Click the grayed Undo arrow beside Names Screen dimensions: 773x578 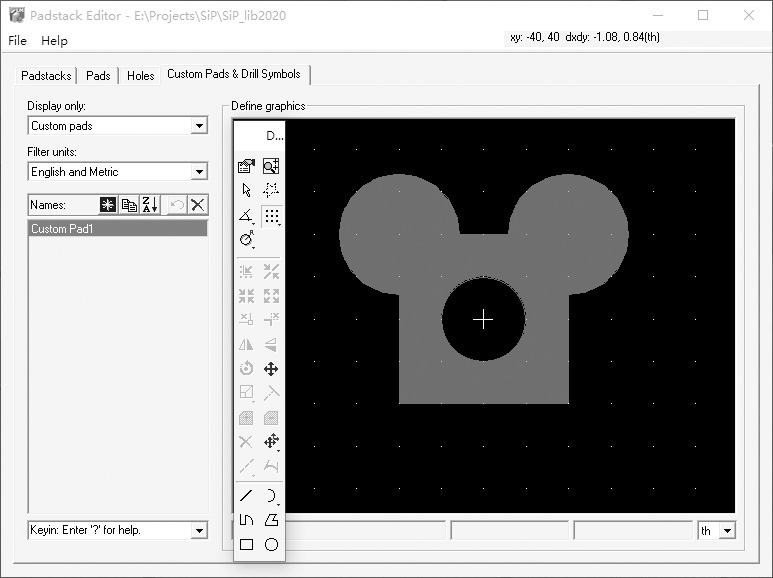[177, 204]
